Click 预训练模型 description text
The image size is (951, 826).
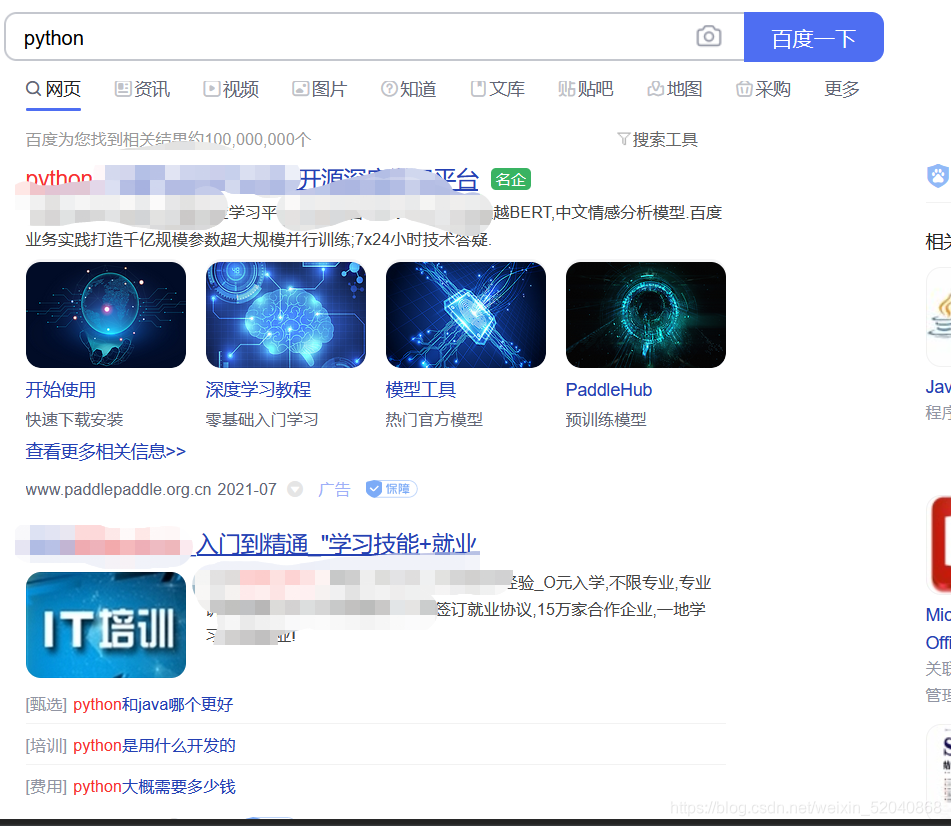pyautogui.click(x=606, y=420)
